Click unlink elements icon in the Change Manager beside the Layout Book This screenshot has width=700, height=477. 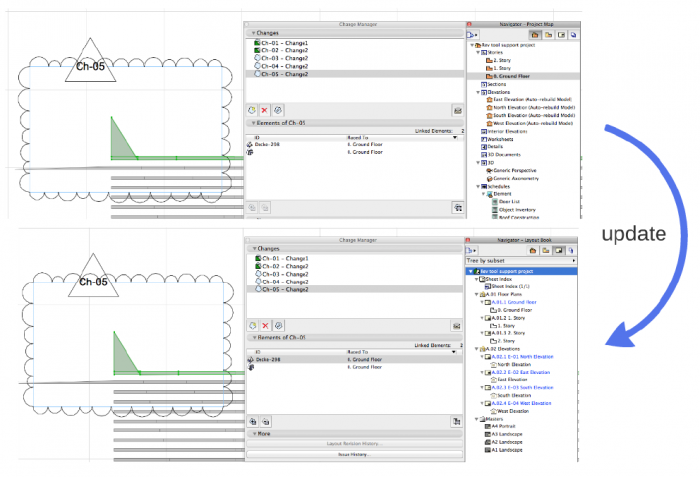click(x=266, y=422)
